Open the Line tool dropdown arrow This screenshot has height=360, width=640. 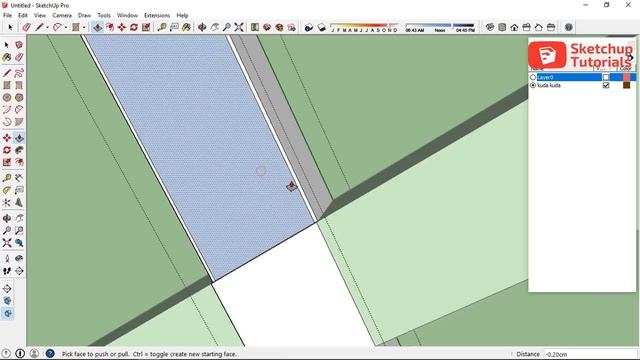[x=47, y=28]
